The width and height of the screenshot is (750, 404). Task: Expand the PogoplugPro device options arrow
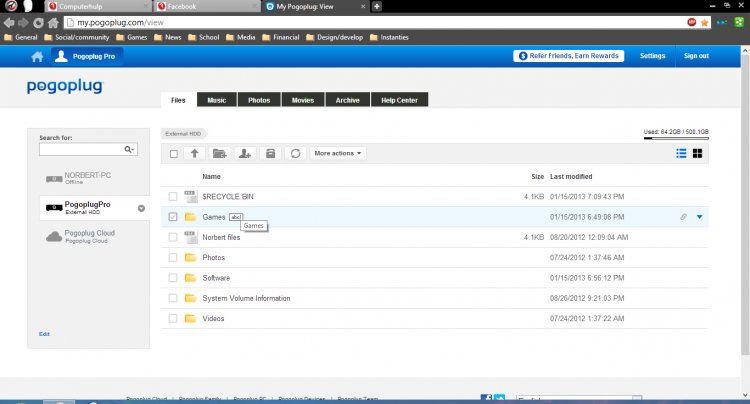tap(141, 208)
